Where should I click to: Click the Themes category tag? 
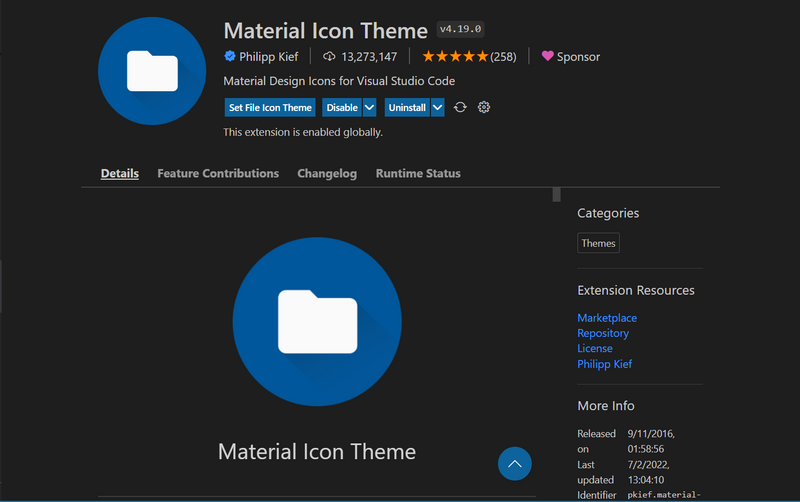click(598, 243)
